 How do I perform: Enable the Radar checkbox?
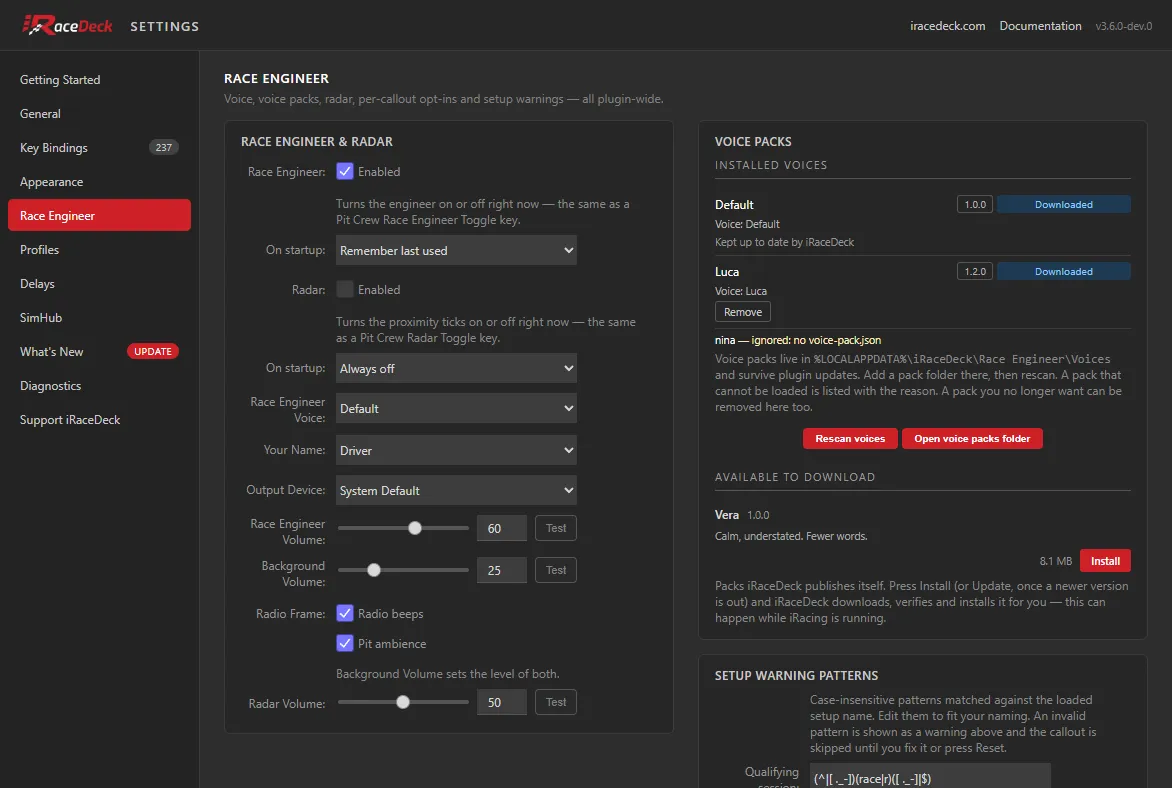tap(345, 289)
